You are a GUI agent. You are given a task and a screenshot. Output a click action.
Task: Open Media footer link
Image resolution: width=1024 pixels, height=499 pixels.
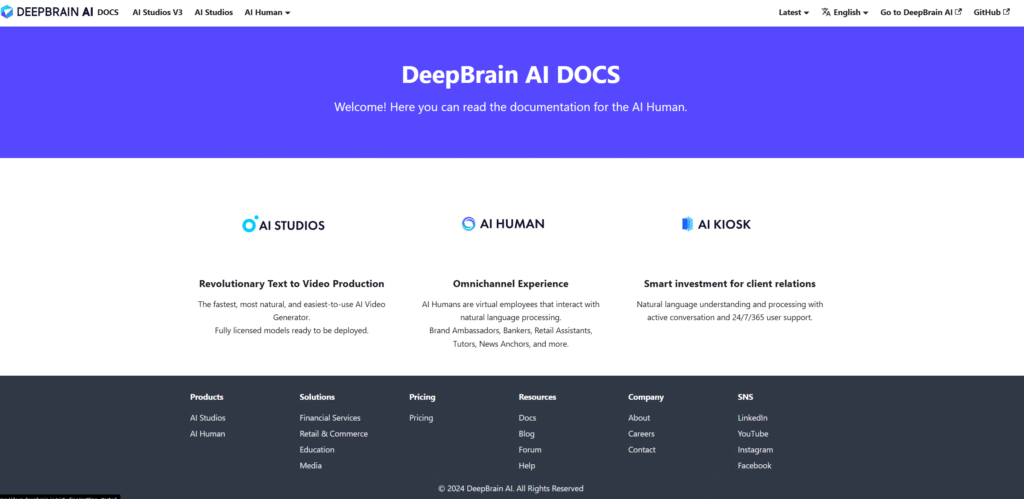(x=311, y=466)
